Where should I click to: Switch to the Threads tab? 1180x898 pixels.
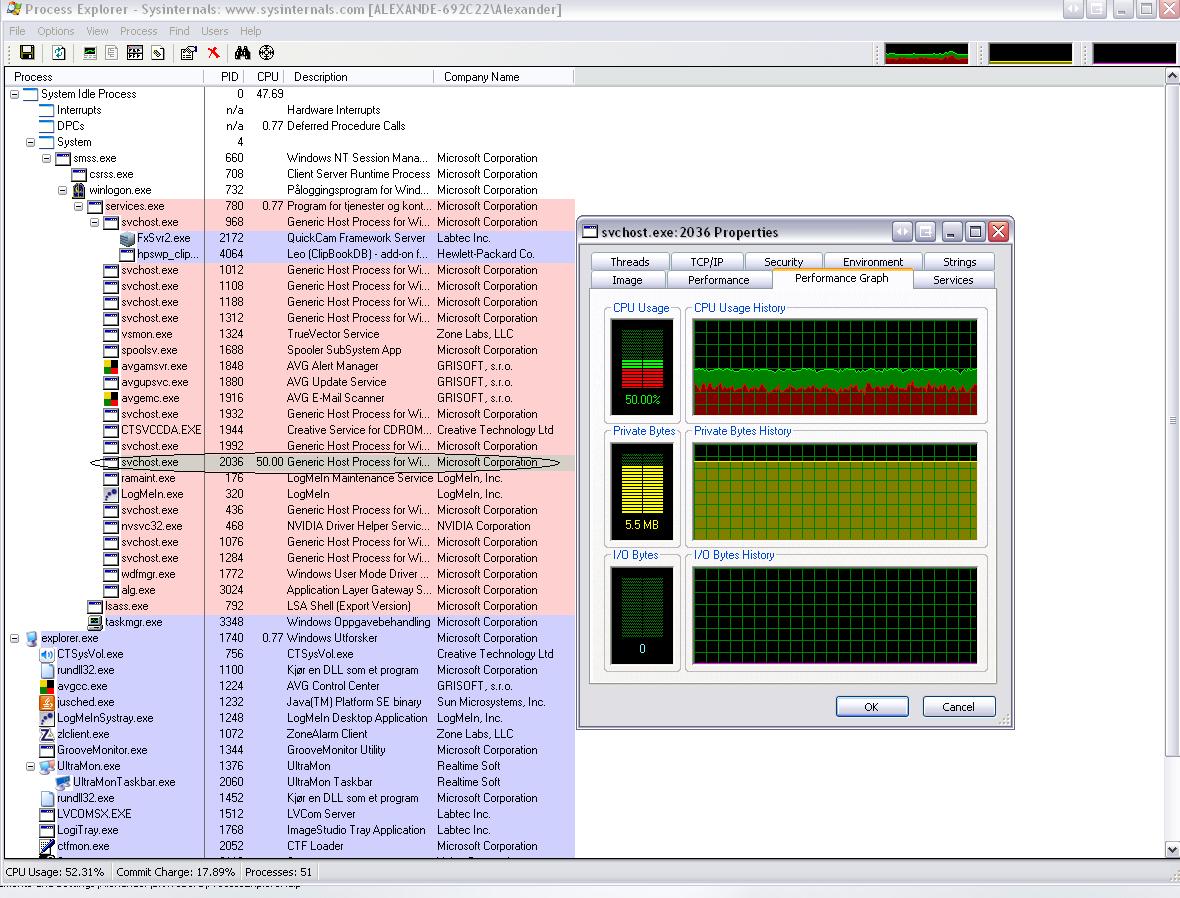pos(630,262)
